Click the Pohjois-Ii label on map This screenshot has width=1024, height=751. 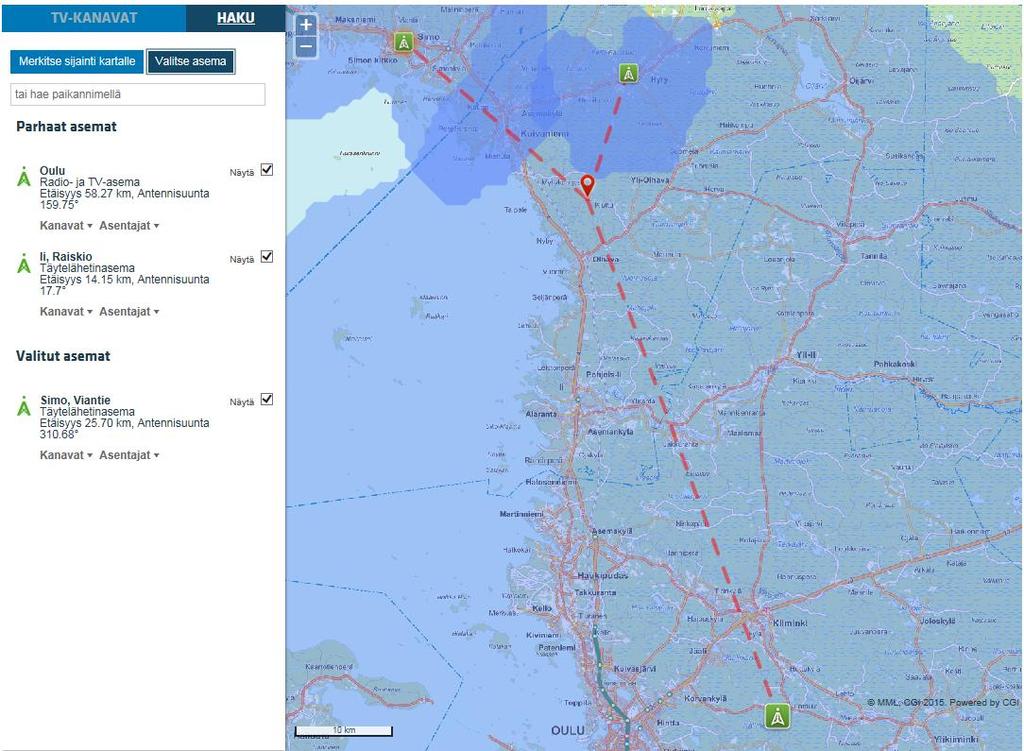coord(603,375)
